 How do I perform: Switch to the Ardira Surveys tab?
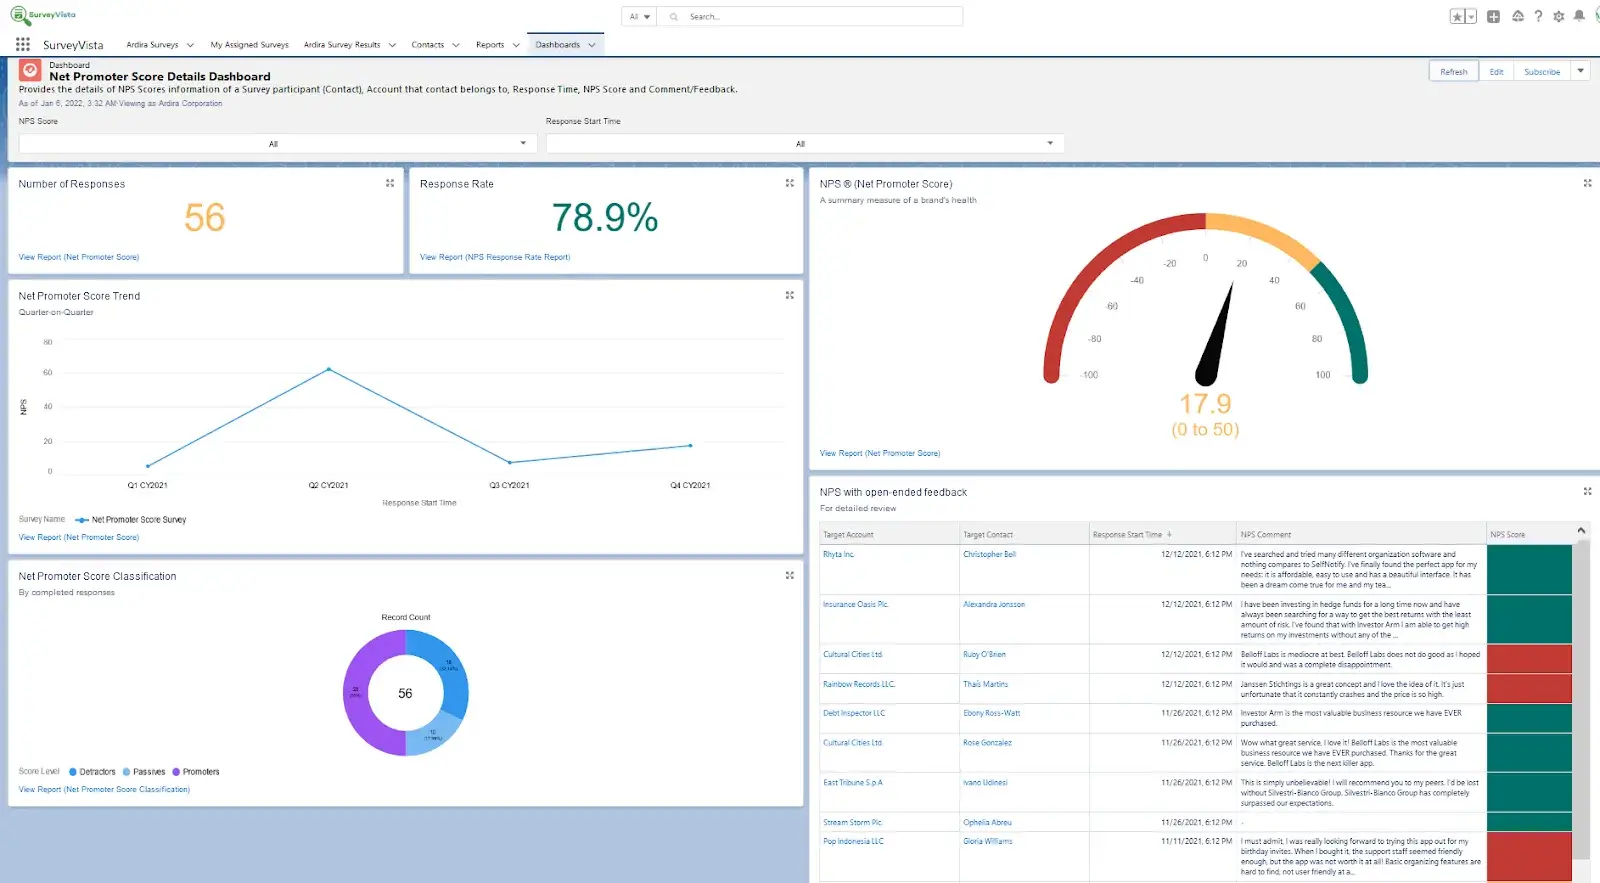point(152,45)
